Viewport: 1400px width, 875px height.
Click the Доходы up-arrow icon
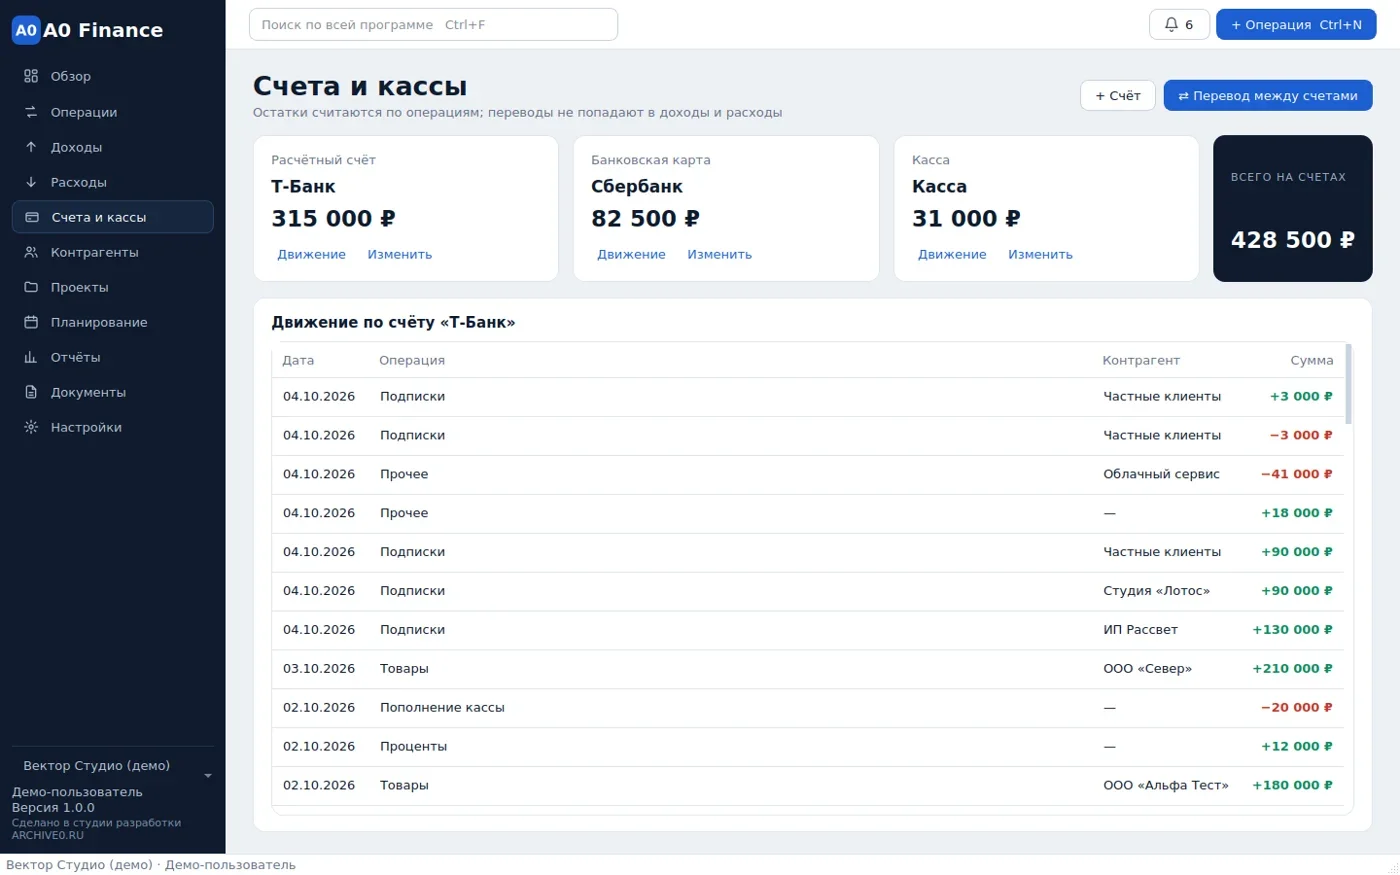pyautogui.click(x=31, y=147)
